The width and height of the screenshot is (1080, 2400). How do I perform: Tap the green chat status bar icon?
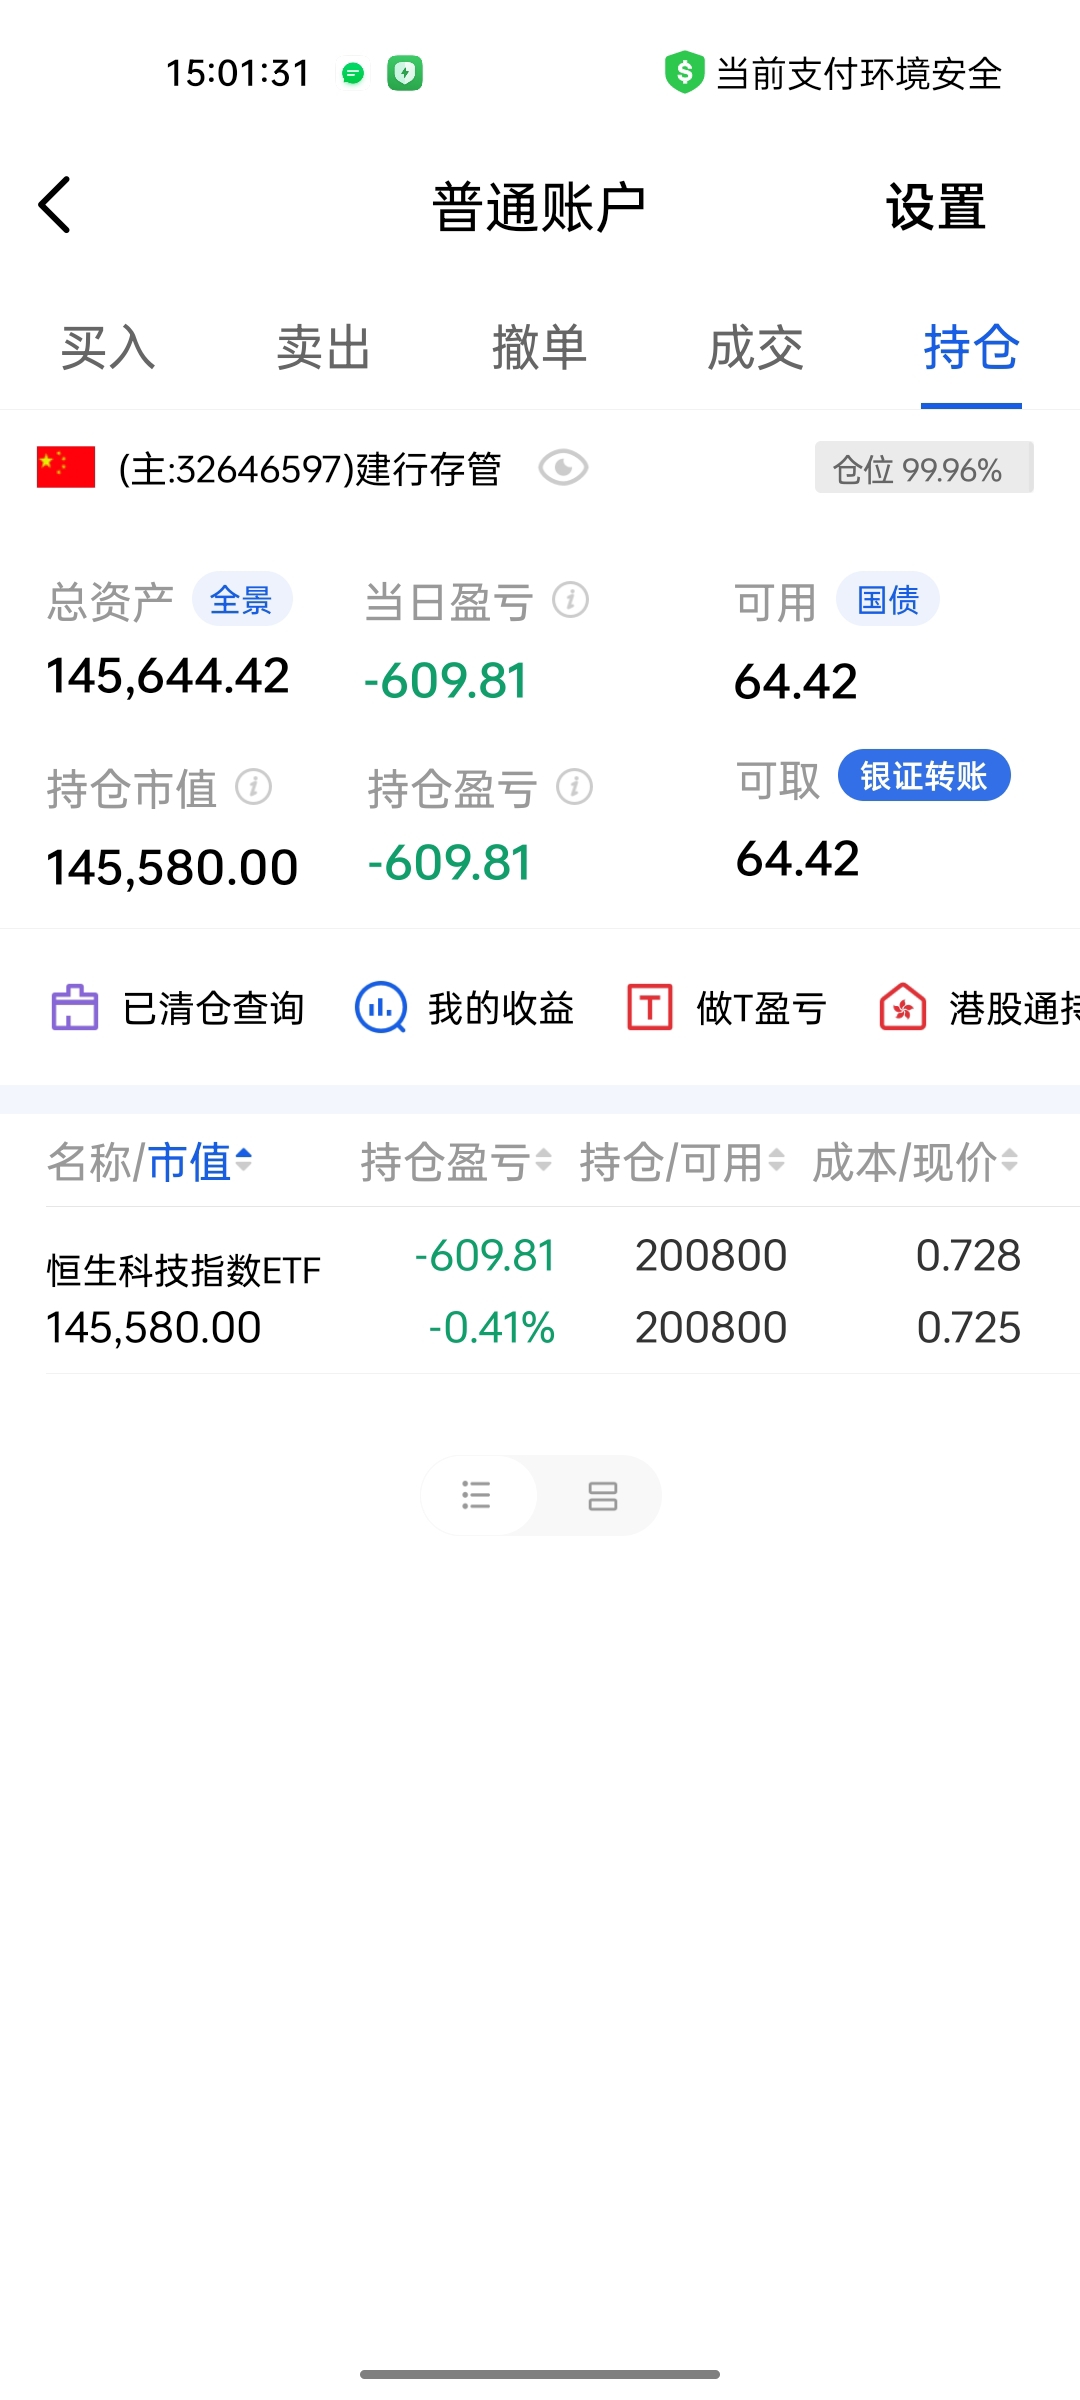(353, 73)
